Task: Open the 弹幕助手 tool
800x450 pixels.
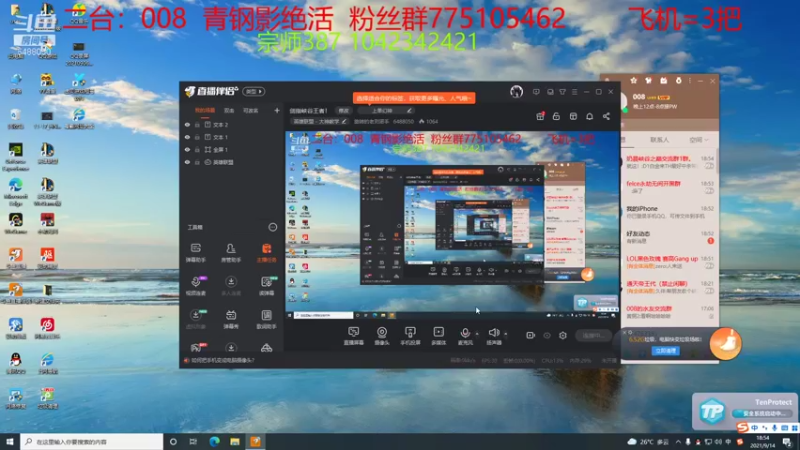Action: pyautogui.click(x=195, y=253)
